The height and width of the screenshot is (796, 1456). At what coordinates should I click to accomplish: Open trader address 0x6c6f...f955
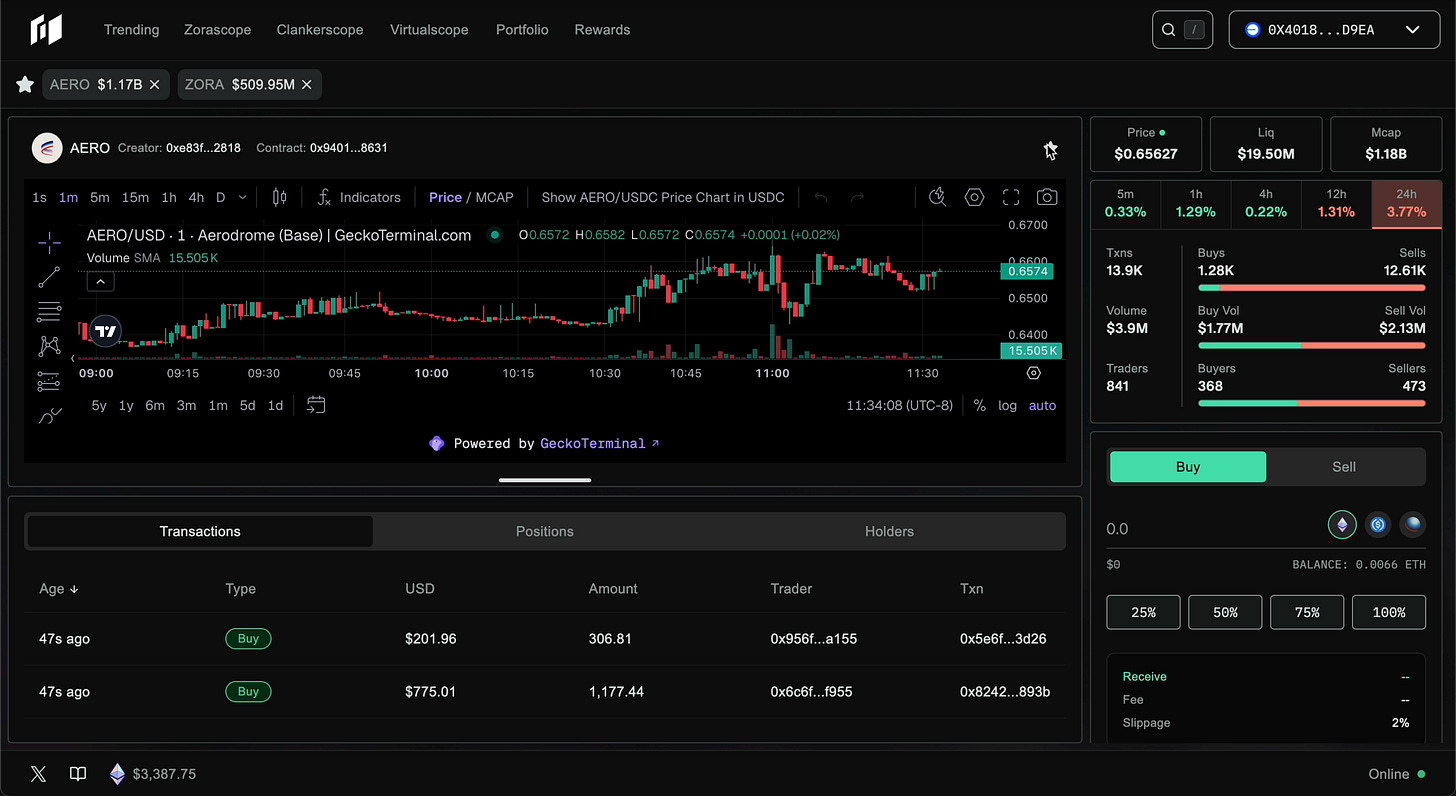point(812,691)
